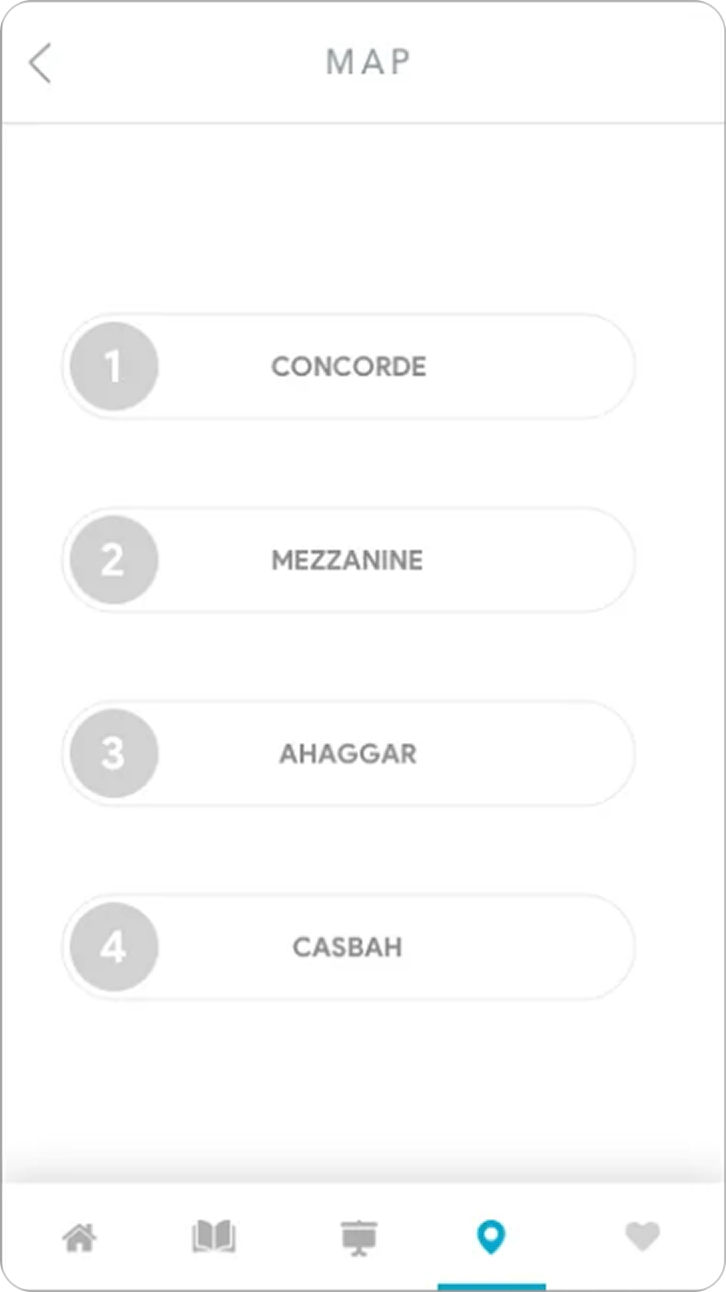Image resolution: width=726 pixels, height=1292 pixels.
Task: Open the Home tab icon
Action: tap(80, 1238)
